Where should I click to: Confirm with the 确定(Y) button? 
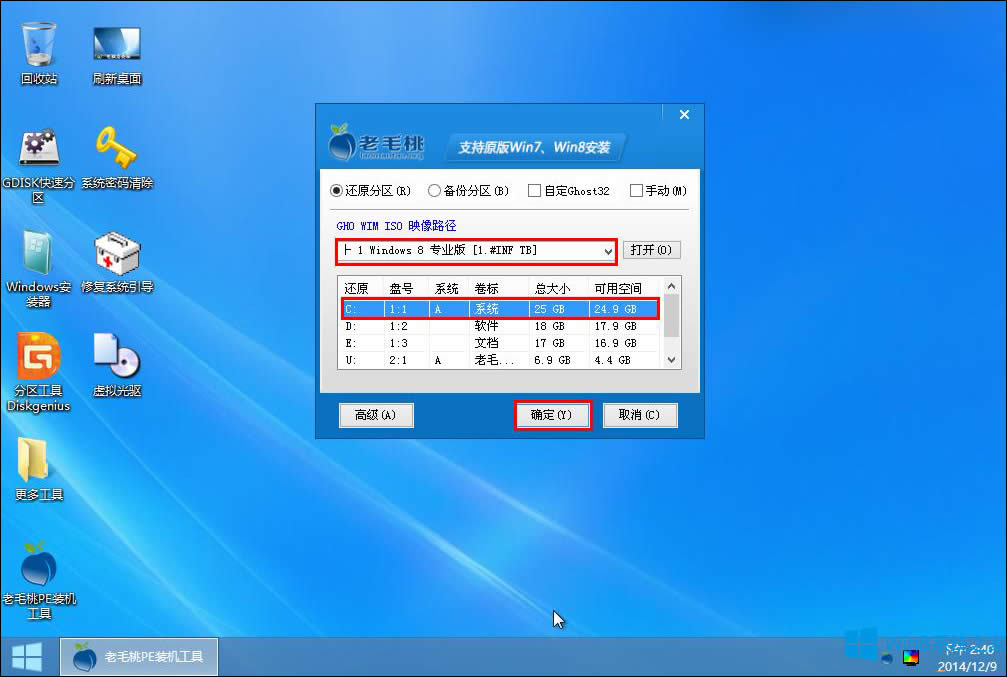click(552, 415)
